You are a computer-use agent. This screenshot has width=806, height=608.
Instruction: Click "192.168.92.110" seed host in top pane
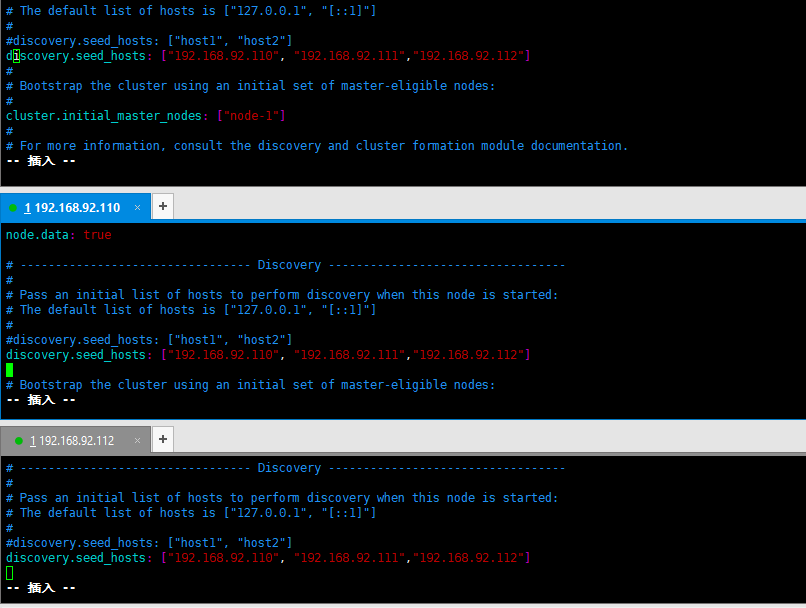224,56
